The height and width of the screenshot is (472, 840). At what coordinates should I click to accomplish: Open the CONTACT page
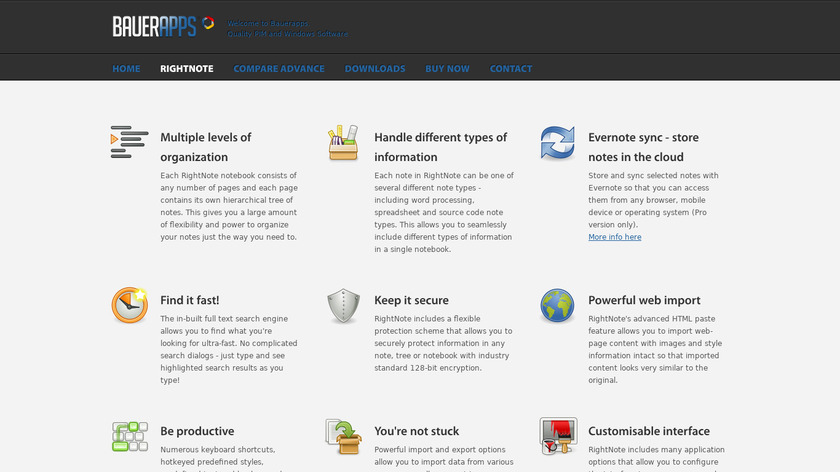pos(511,69)
